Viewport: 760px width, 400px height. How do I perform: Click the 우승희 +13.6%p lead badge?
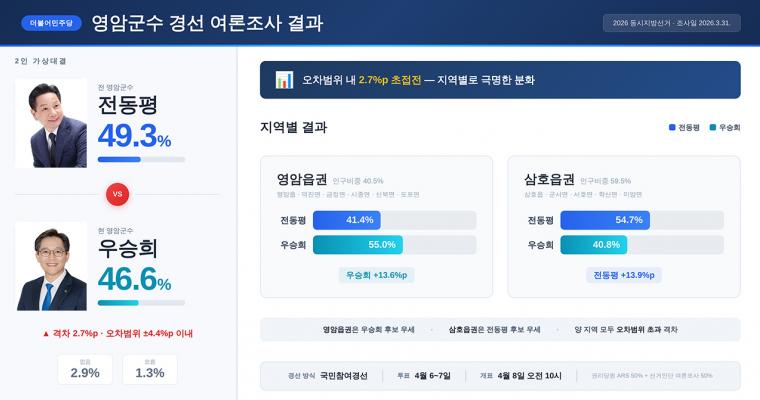click(376, 274)
